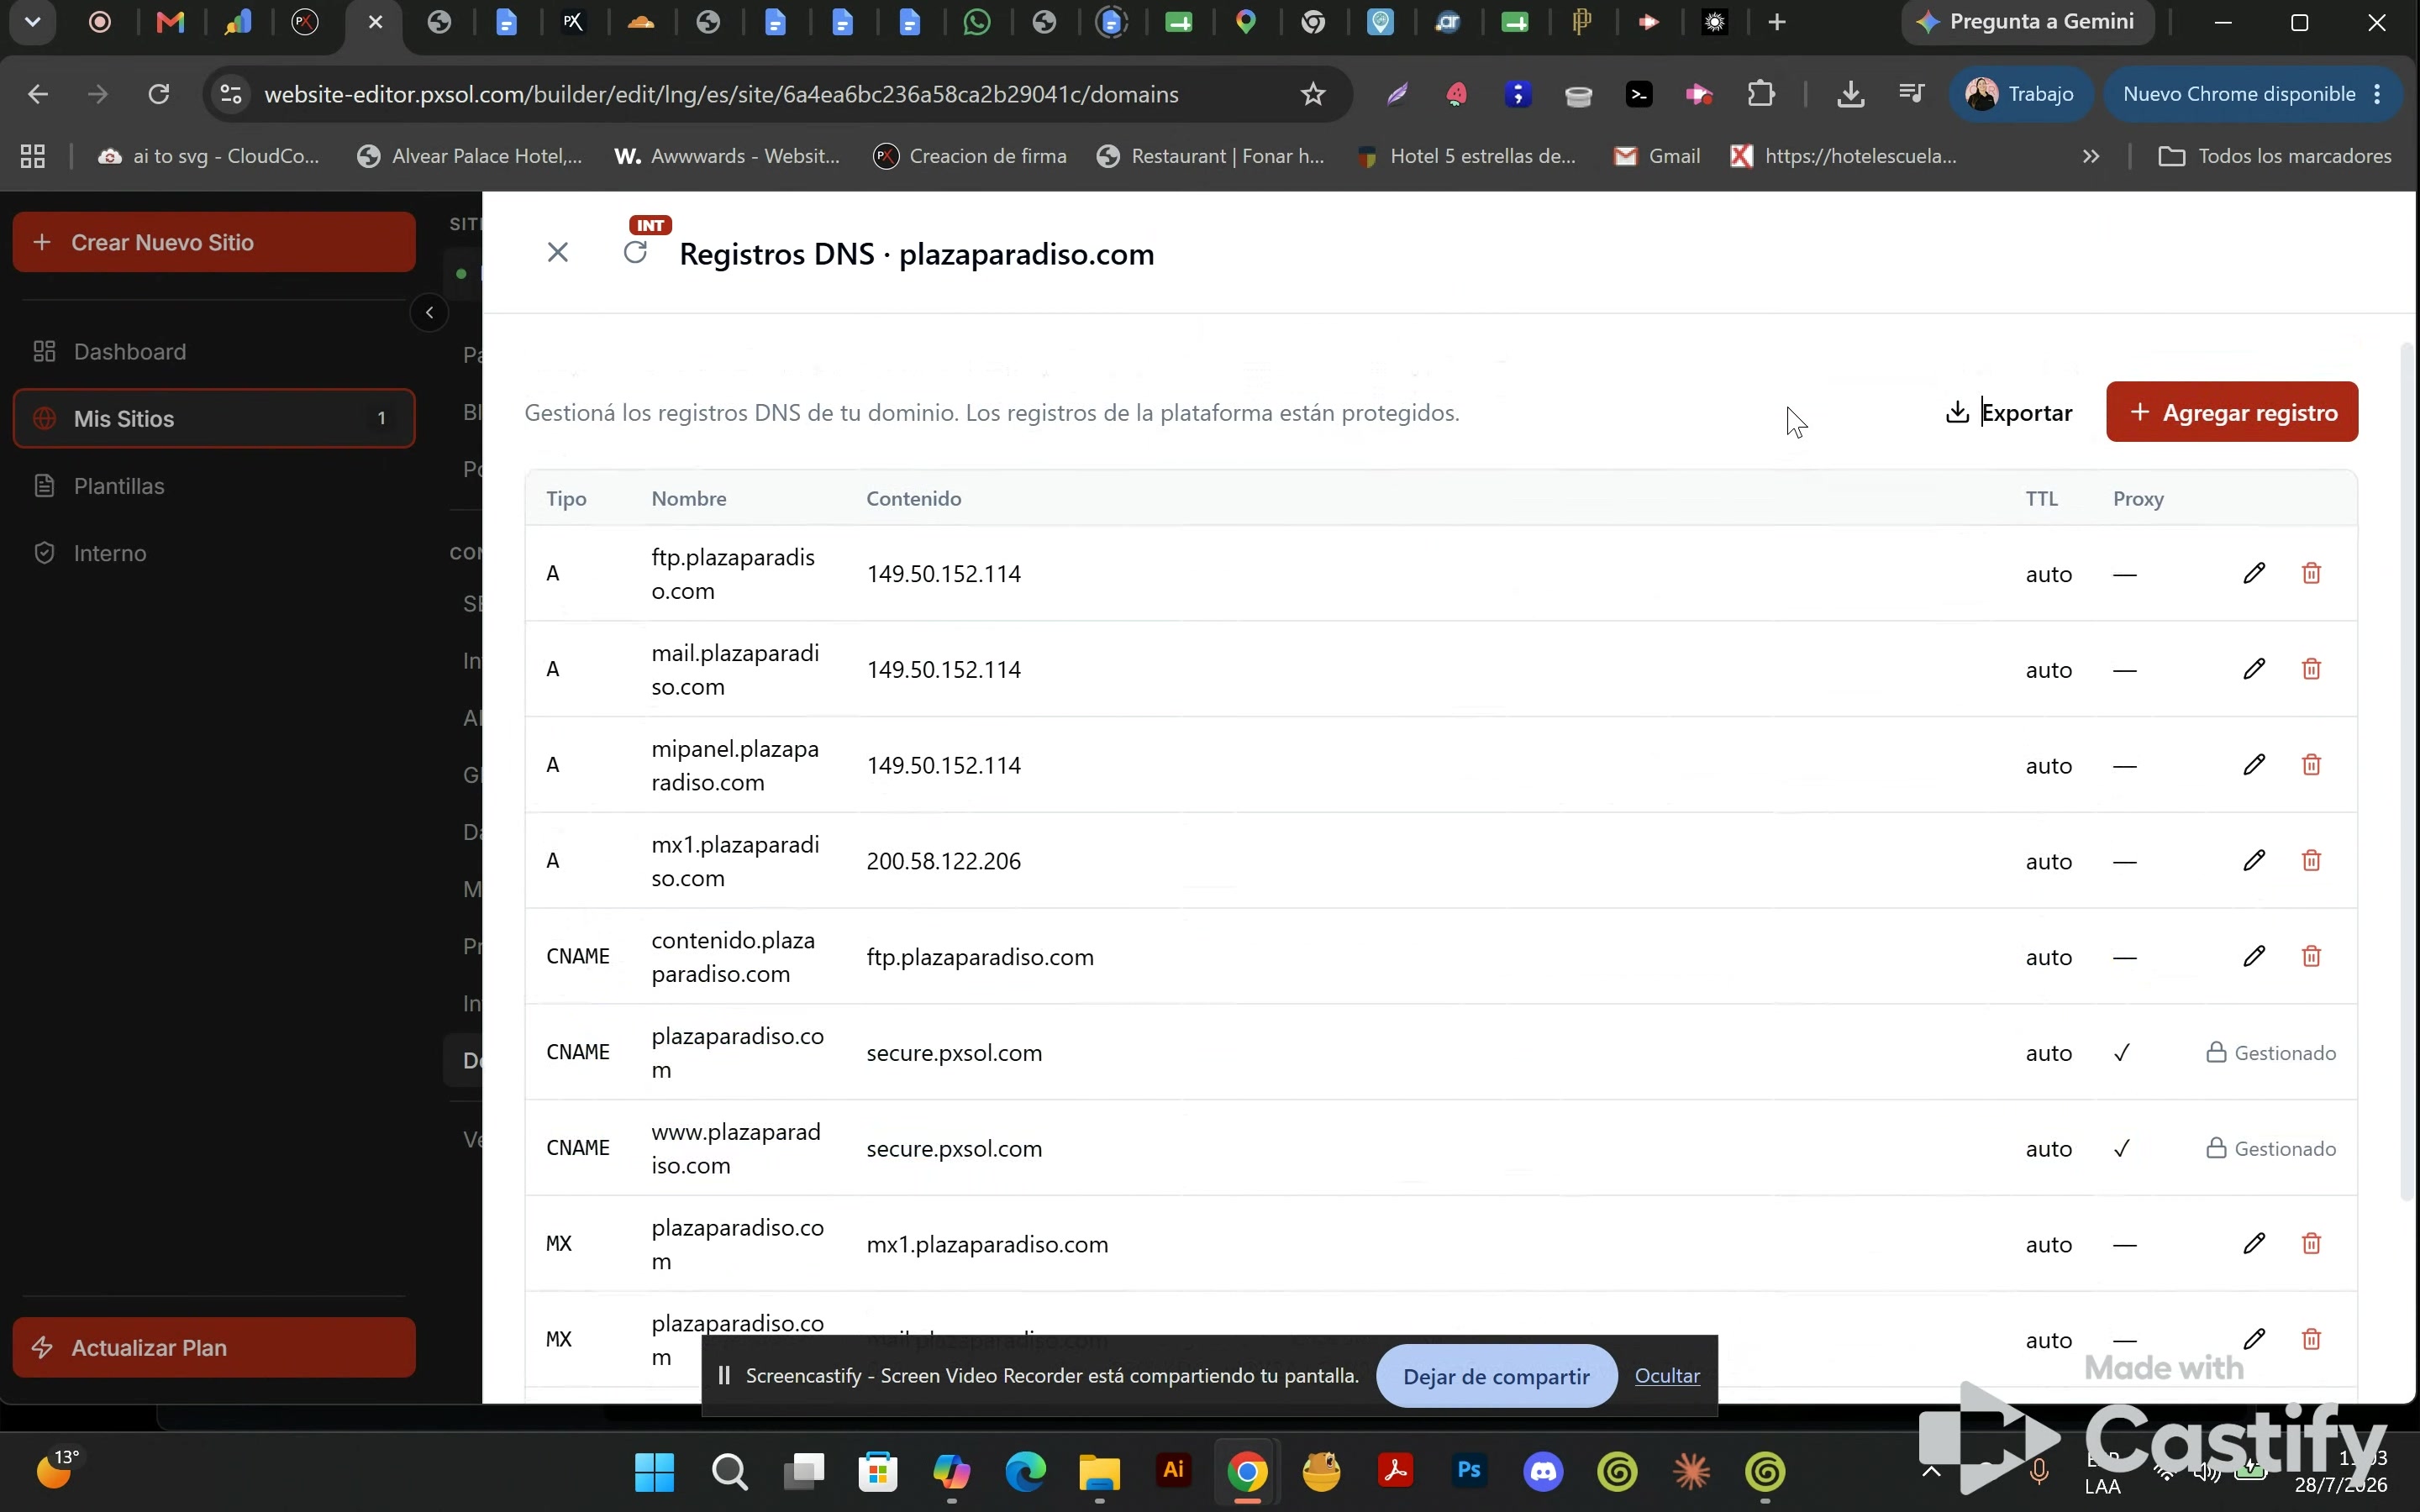Screen dimensions: 2420x1512
Task: Open the Windows Start menu
Action: 655,1471
